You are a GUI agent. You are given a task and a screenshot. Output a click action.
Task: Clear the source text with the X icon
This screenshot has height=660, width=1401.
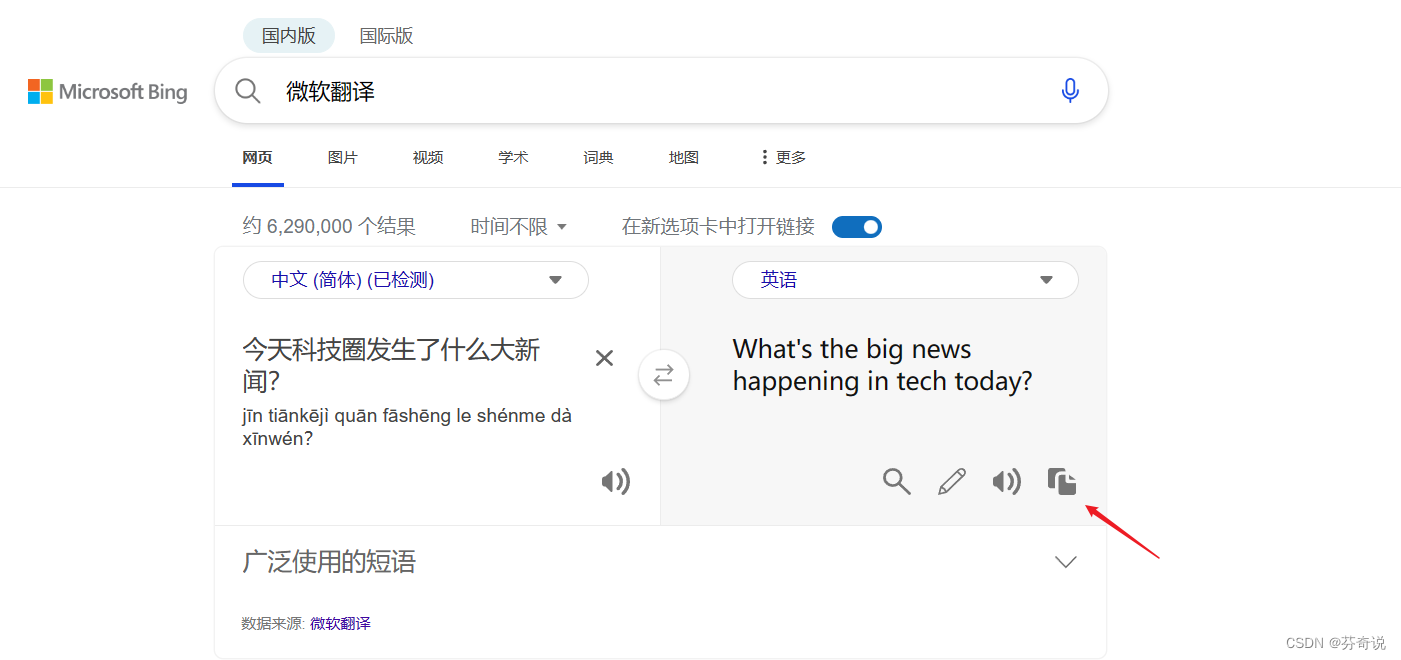point(604,358)
